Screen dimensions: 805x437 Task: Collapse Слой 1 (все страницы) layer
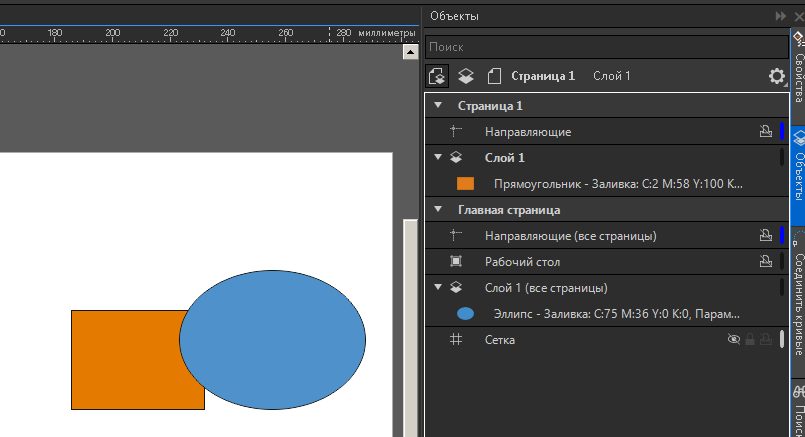[438, 288]
